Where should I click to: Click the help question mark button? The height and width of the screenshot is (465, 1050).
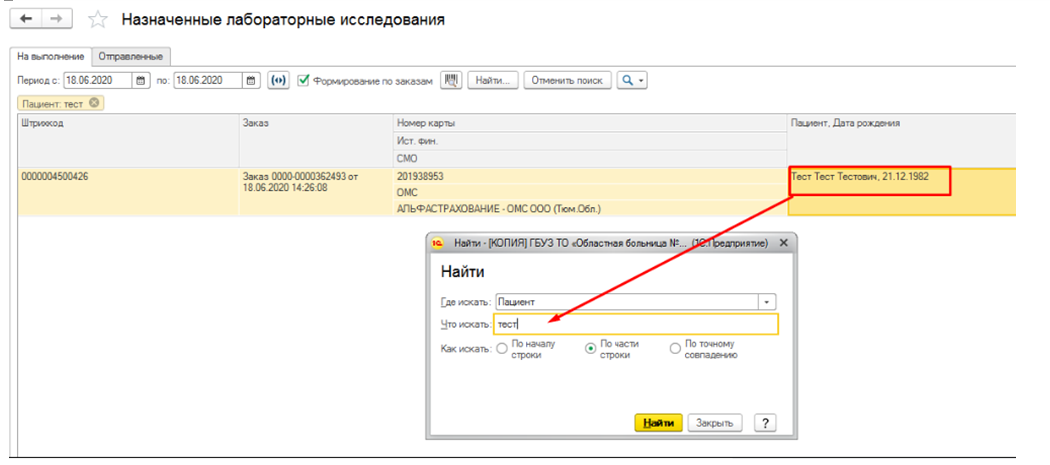[765, 422]
